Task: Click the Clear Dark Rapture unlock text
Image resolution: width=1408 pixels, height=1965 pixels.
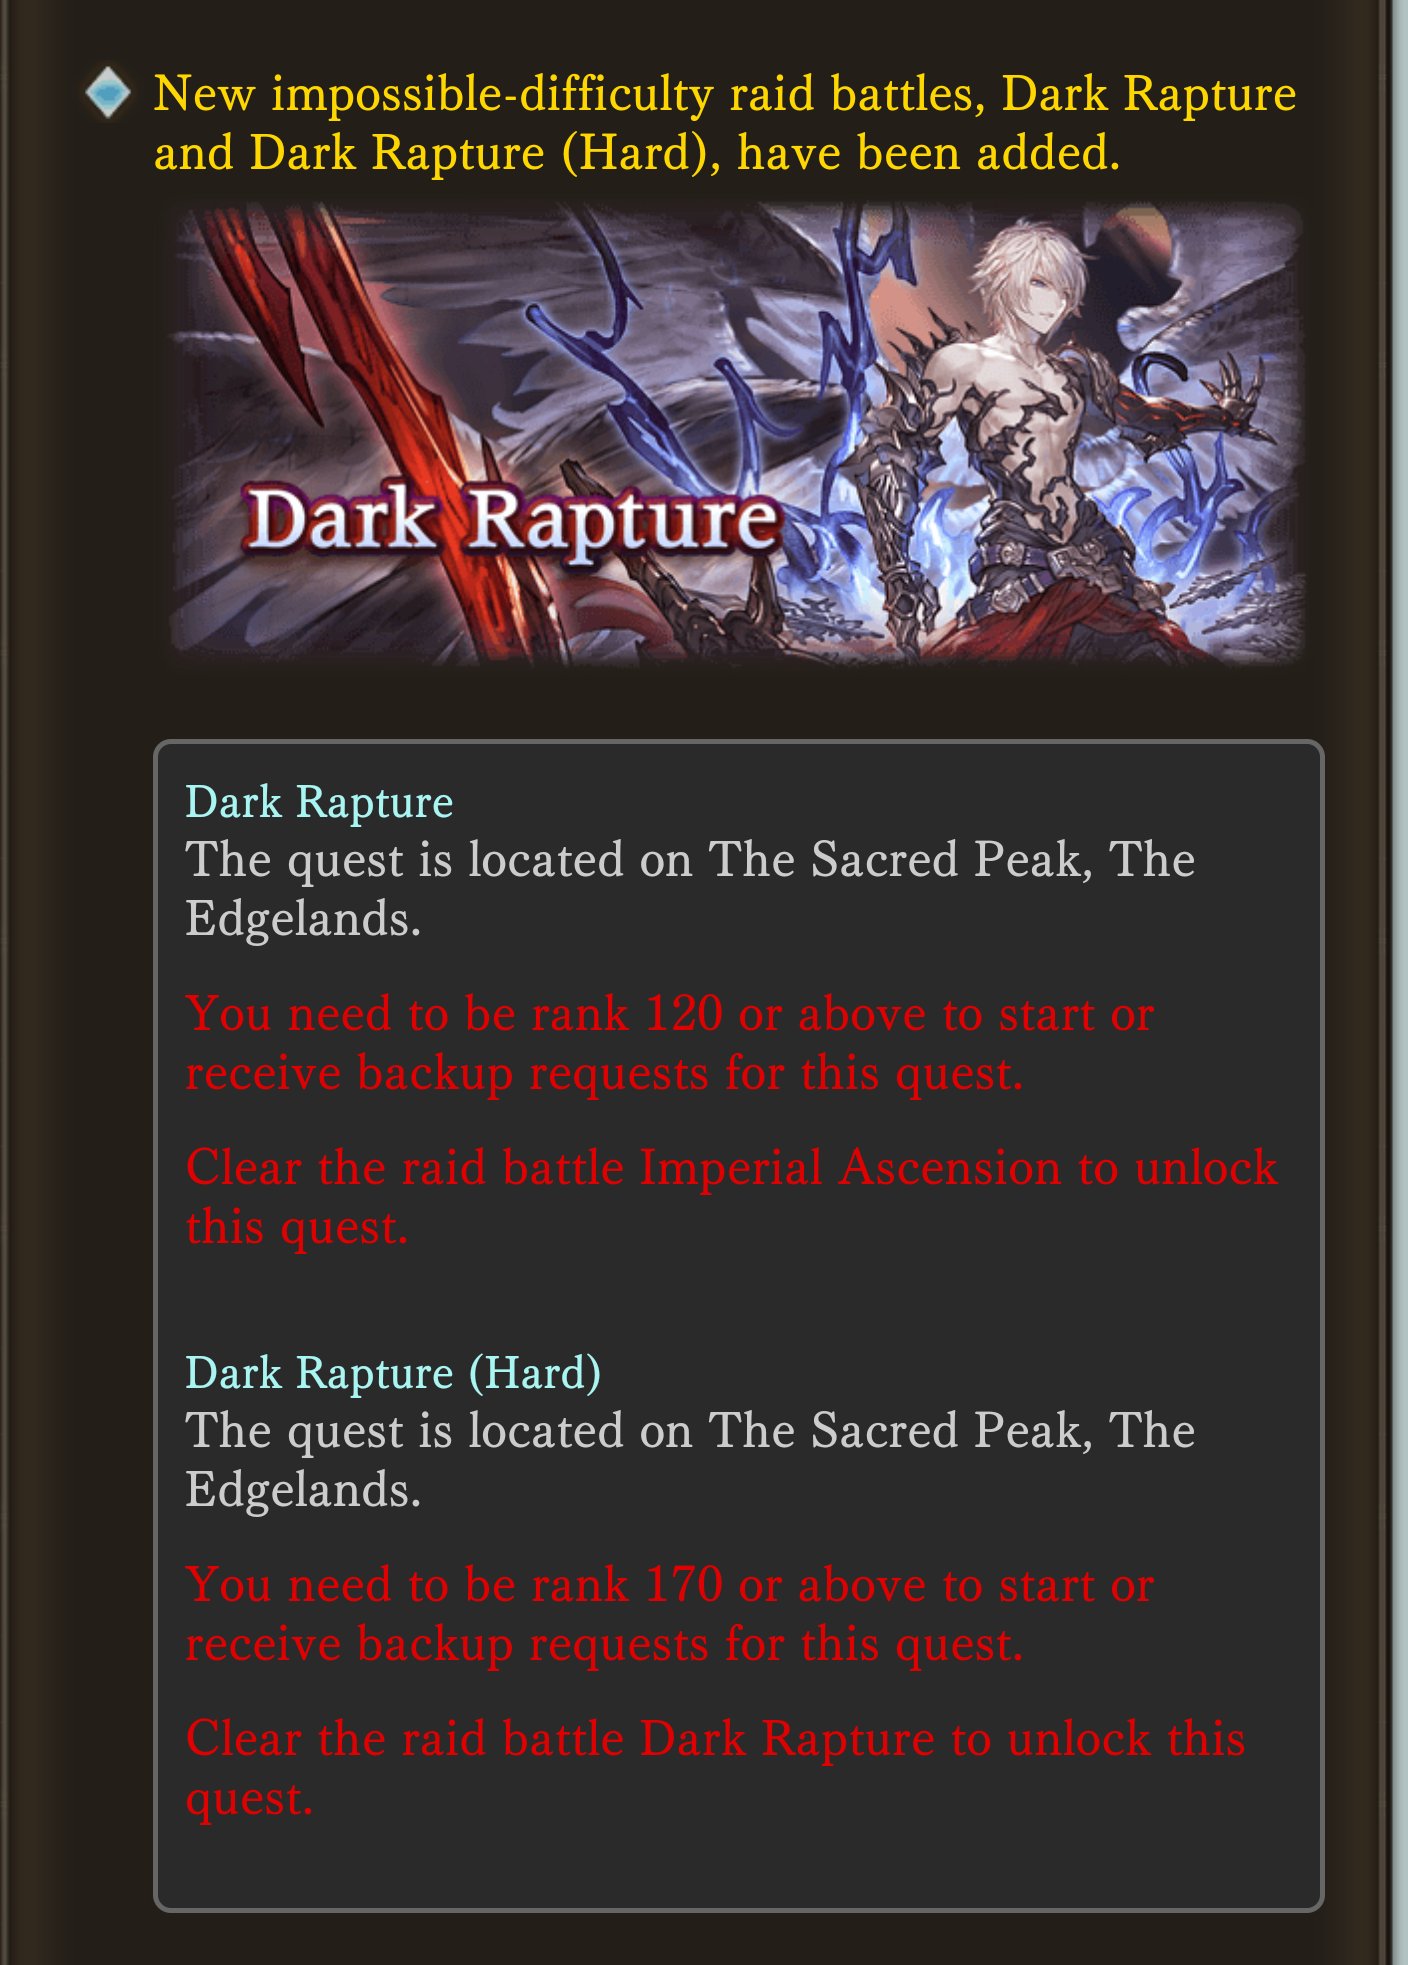Action: click(x=716, y=1768)
